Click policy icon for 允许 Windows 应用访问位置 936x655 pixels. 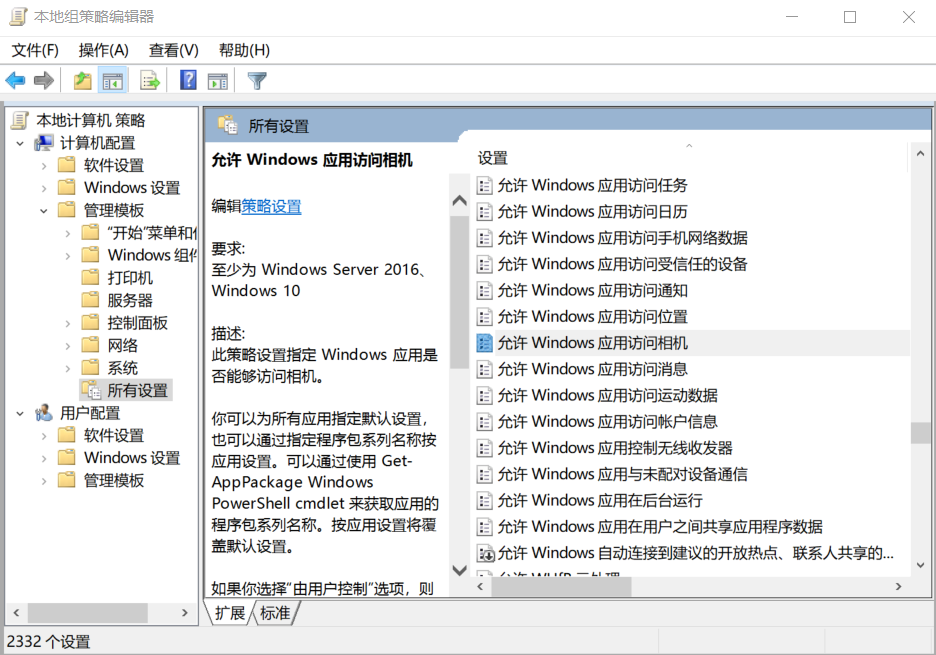coord(485,317)
